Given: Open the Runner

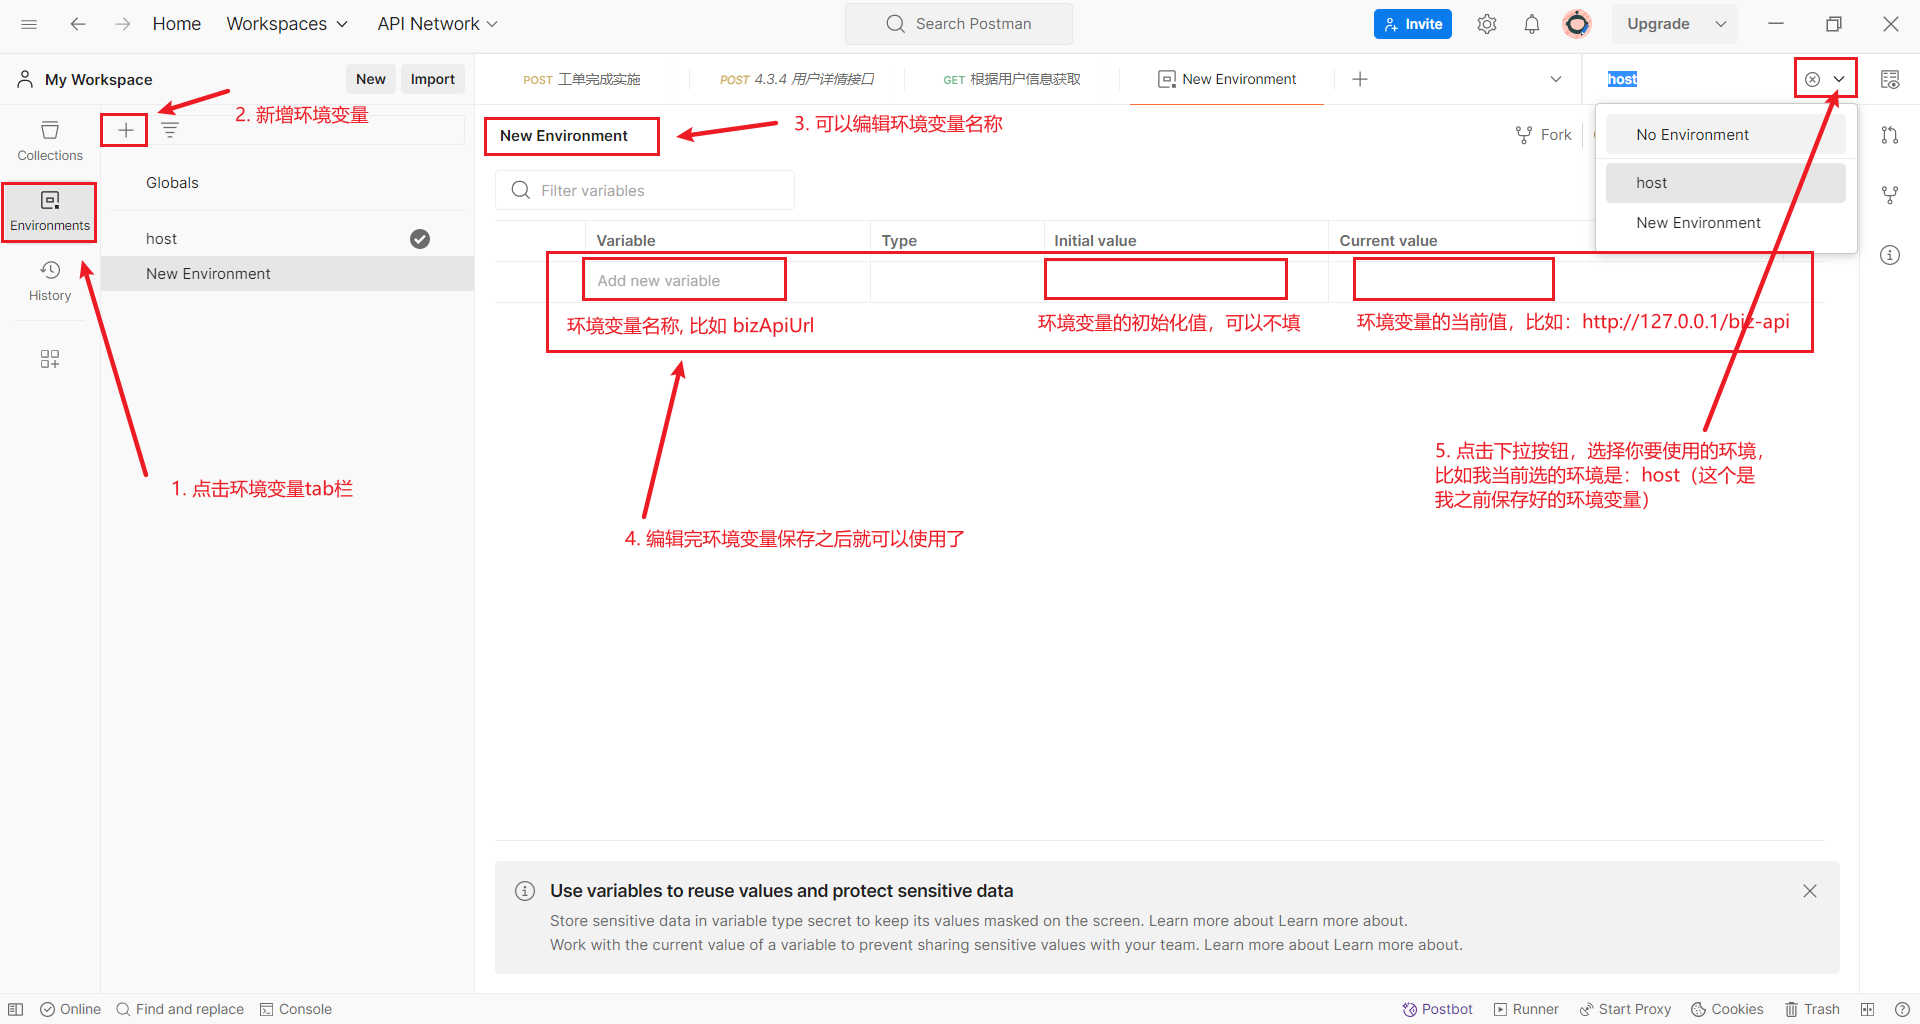Looking at the screenshot, I should tap(1526, 1009).
